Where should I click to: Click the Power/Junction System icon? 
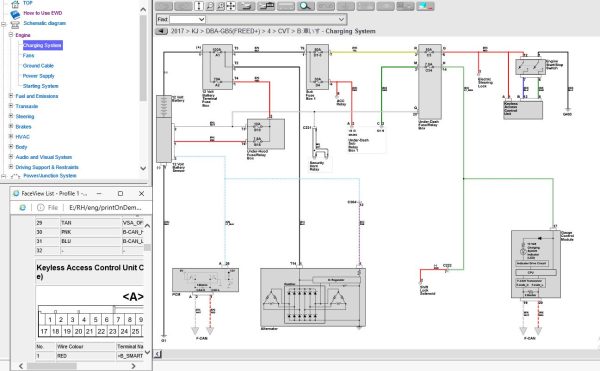[15, 176]
